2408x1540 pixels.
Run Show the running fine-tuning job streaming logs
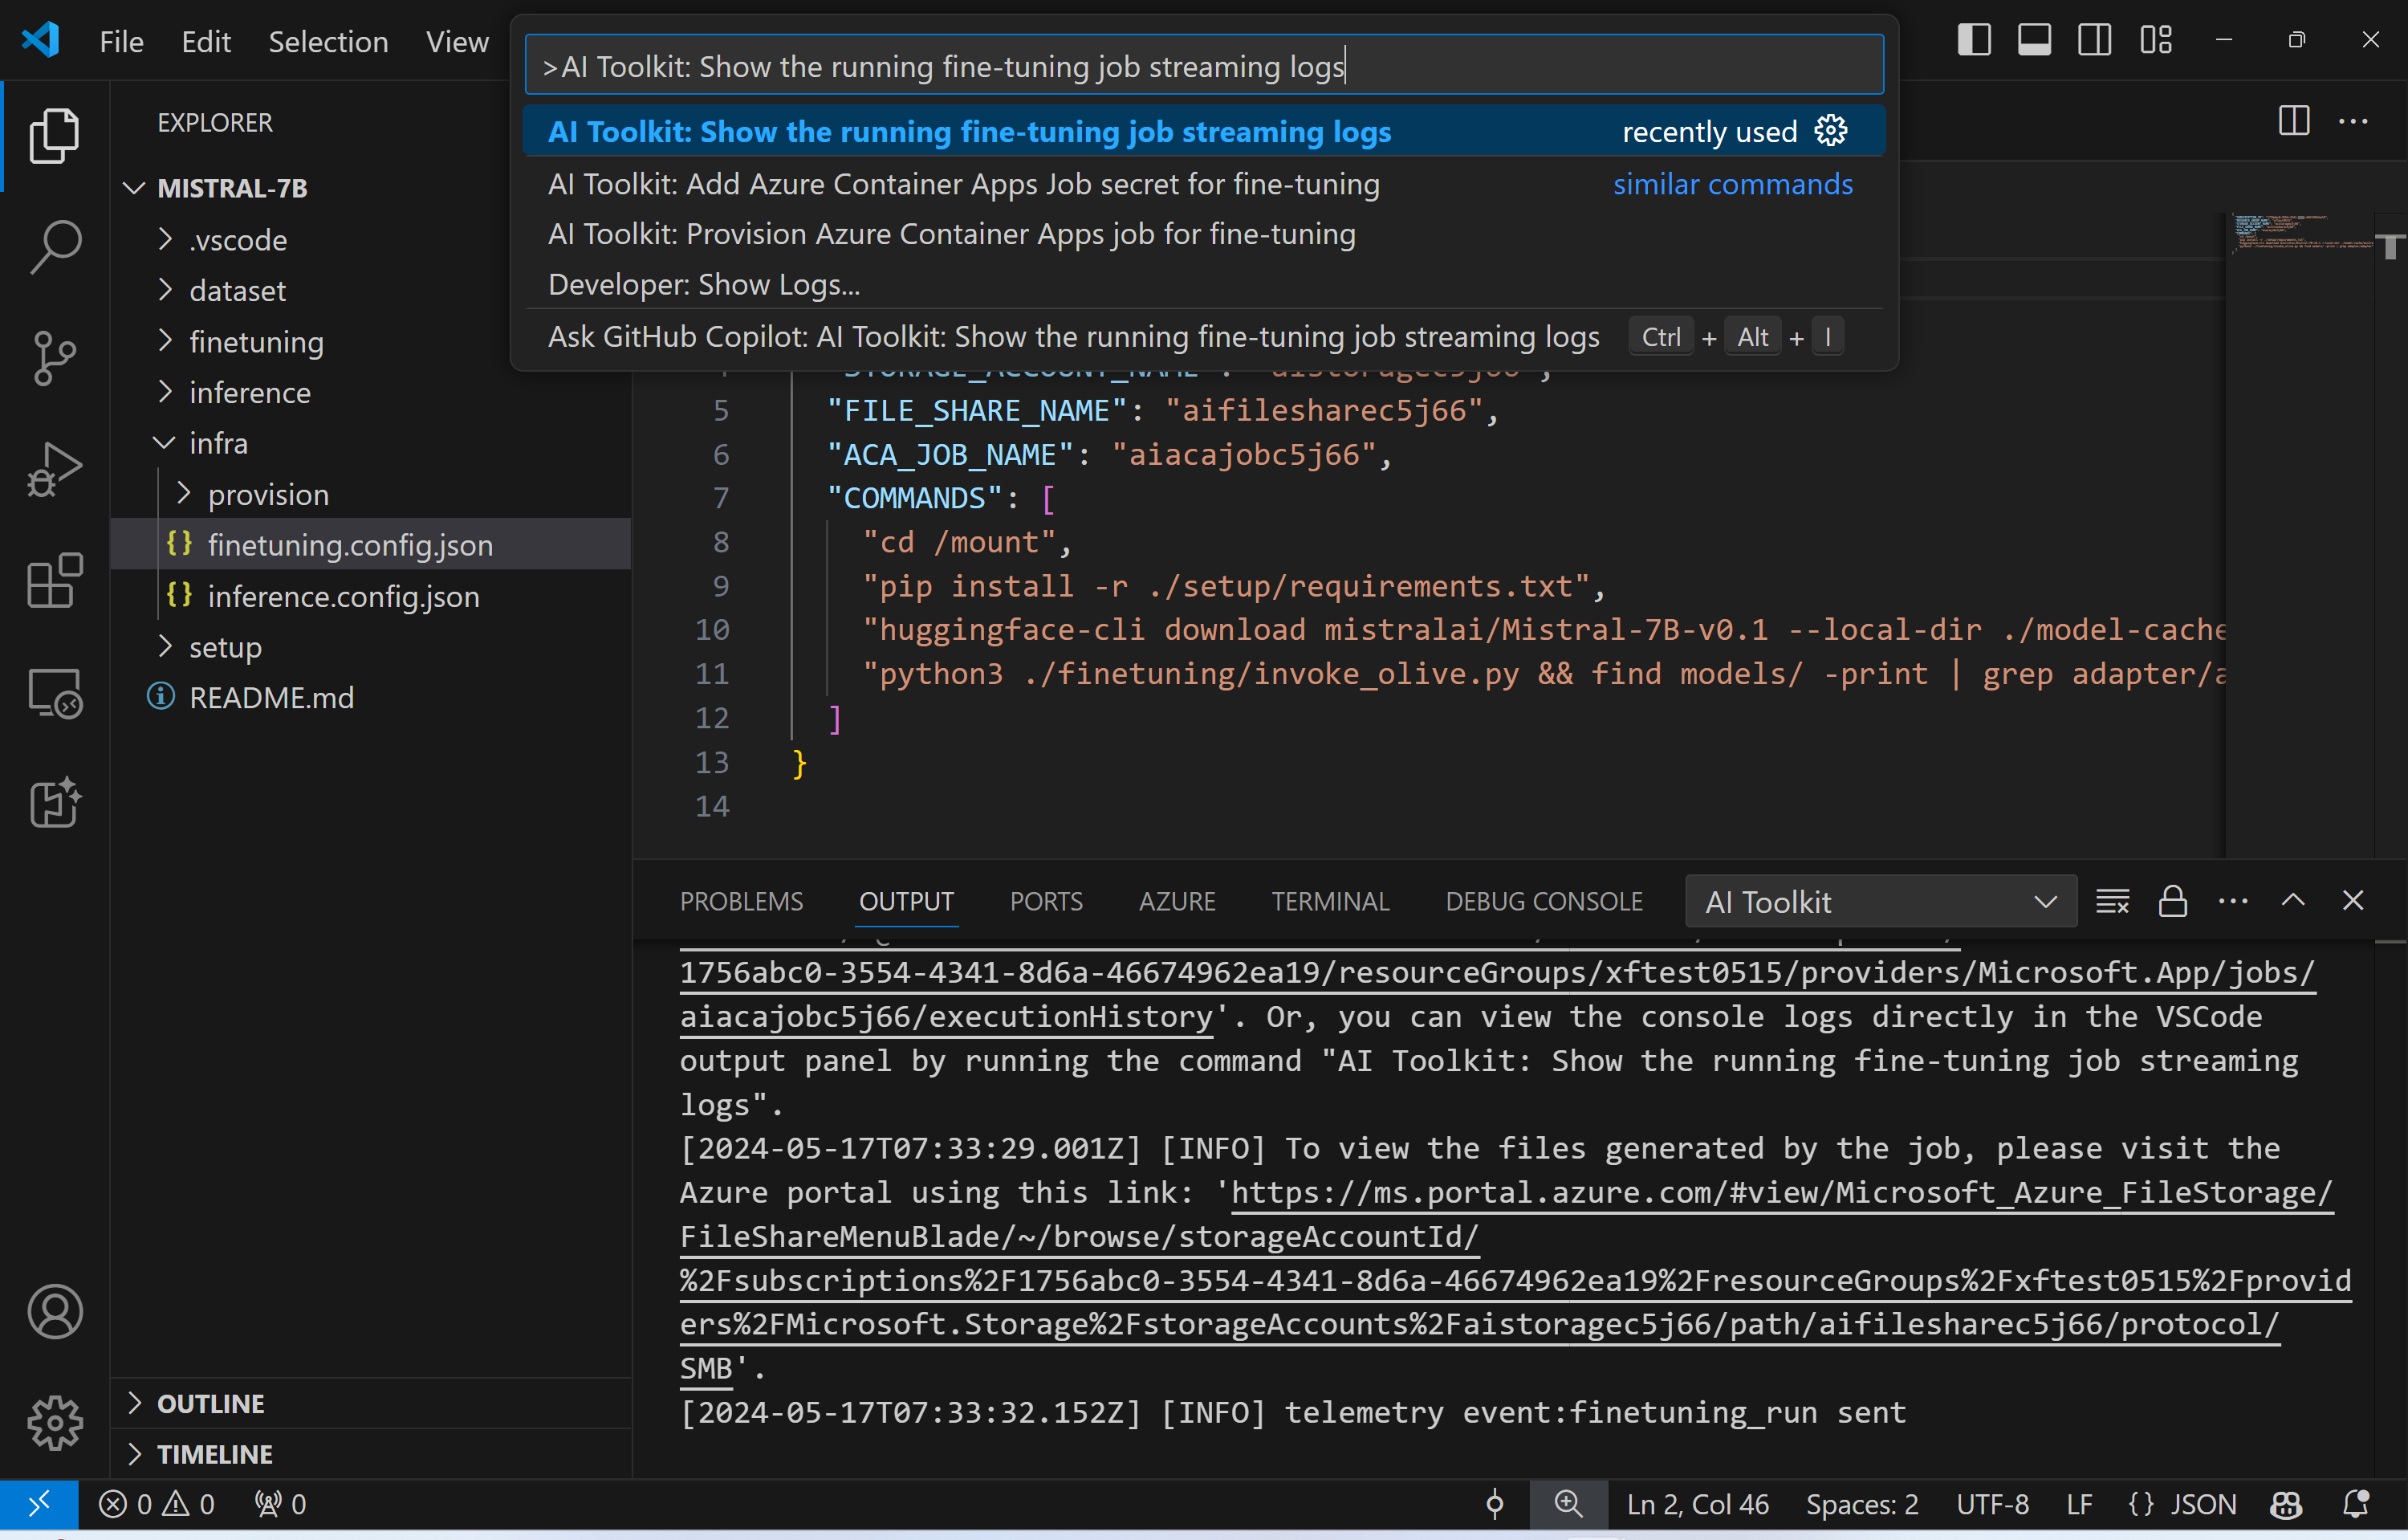click(1204, 131)
